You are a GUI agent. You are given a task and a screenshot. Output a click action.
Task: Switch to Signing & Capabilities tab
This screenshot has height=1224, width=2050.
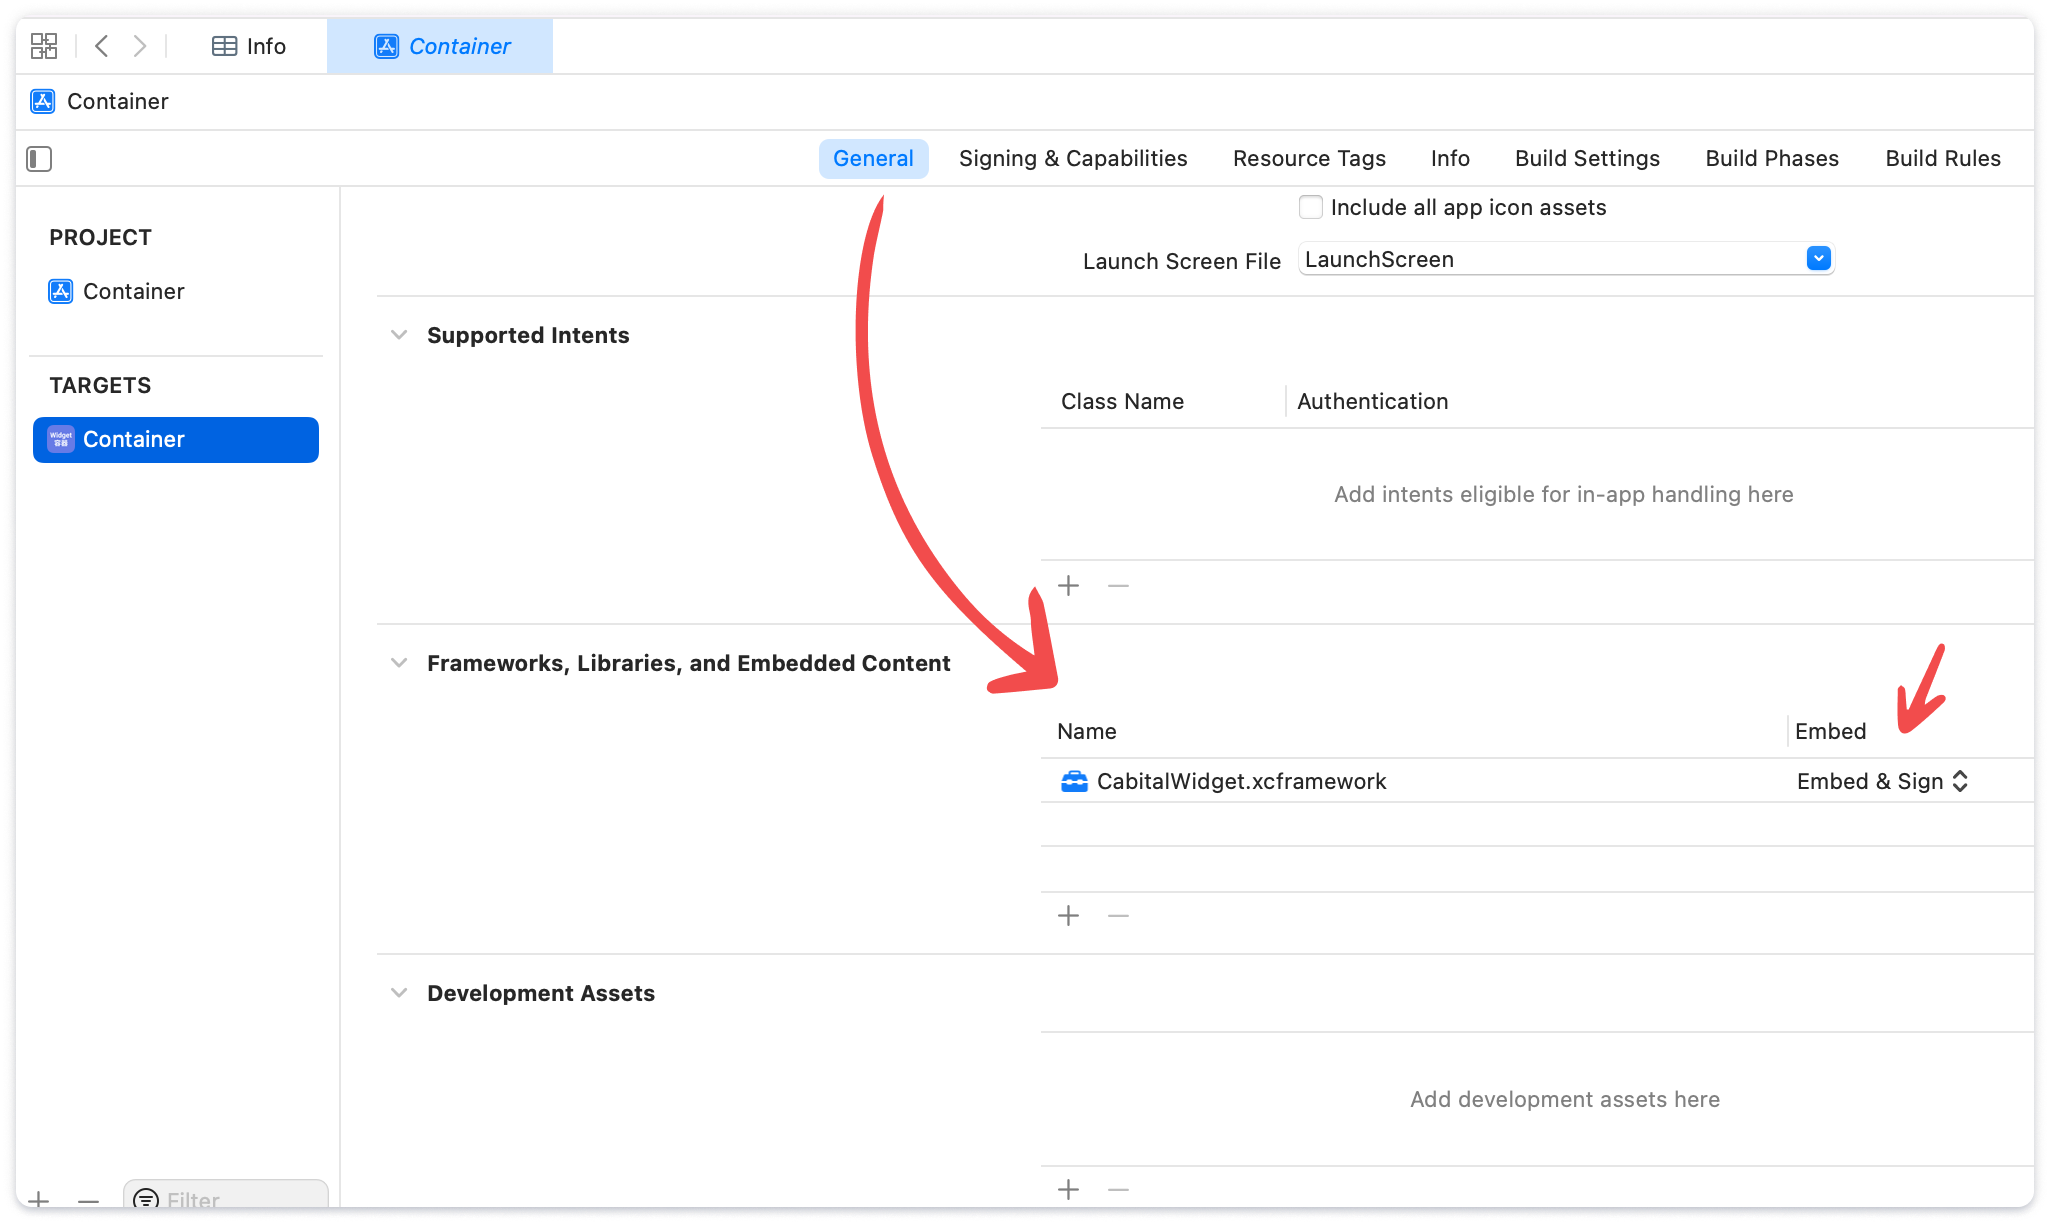1072,159
